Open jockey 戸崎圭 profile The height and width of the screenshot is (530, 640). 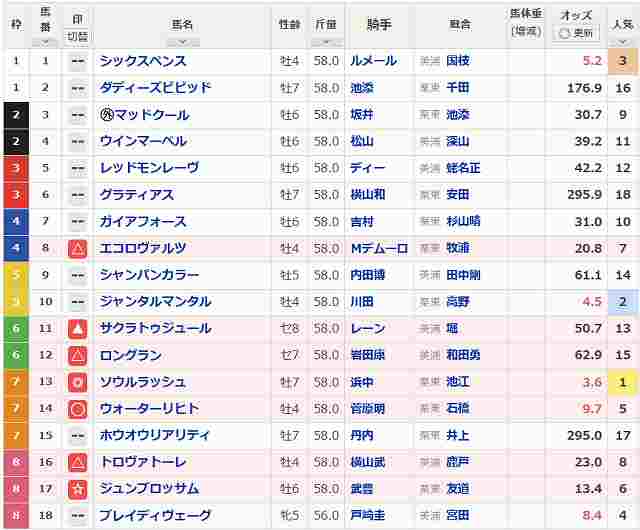pos(368,515)
